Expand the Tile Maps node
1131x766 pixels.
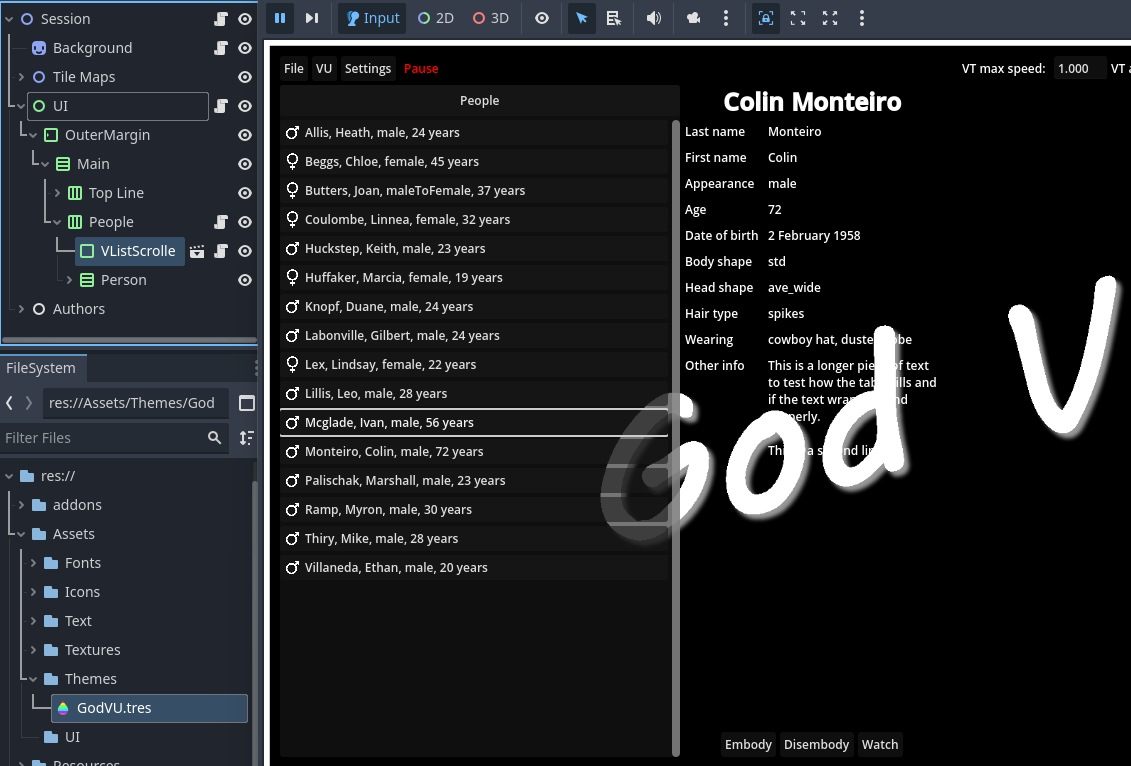(20, 76)
